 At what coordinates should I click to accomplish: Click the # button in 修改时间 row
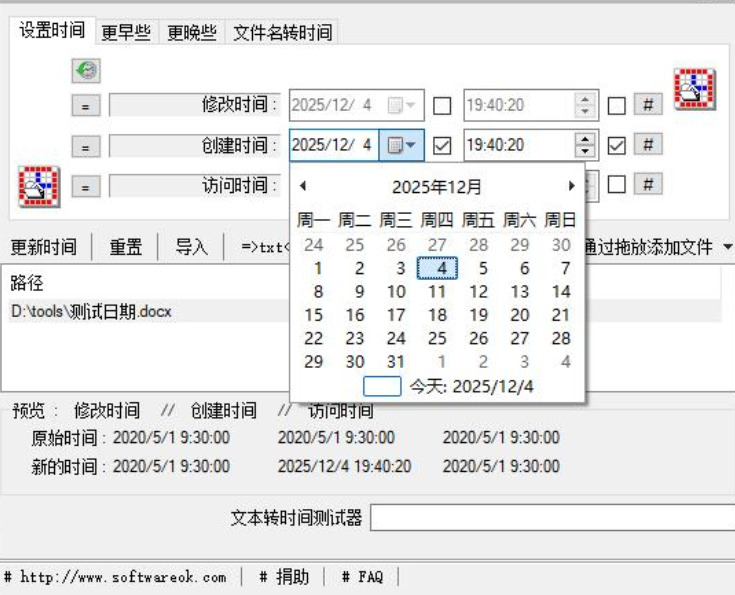648,104
